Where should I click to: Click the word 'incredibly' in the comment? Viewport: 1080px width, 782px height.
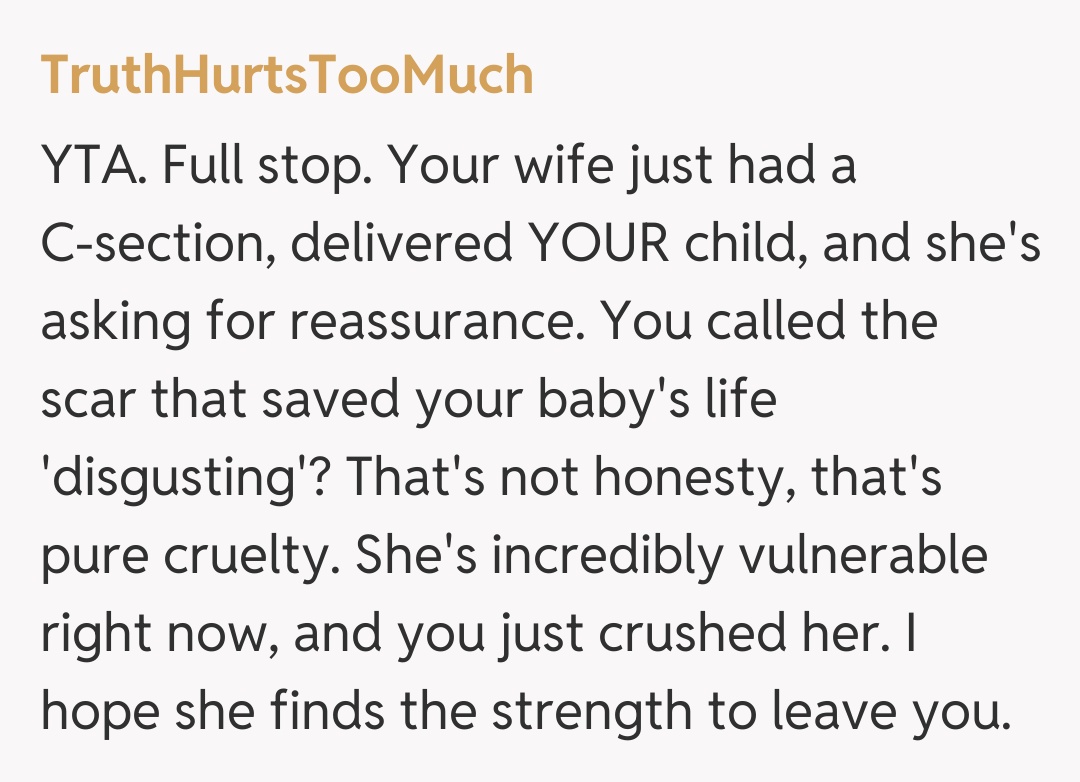(603, 558)
